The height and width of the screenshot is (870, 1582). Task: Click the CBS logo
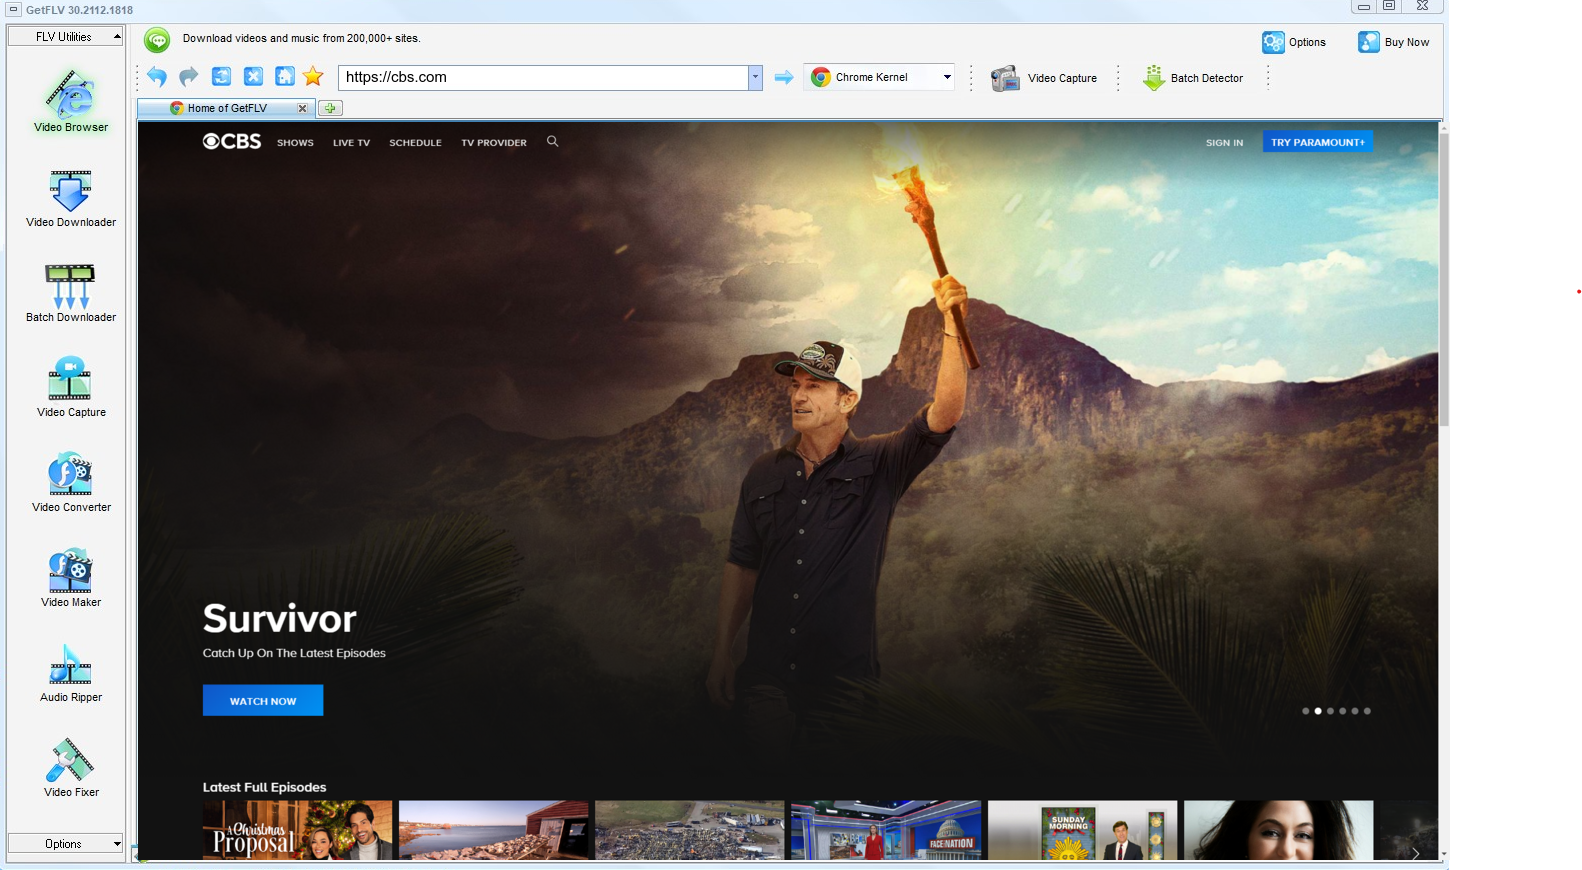[x=232, y=142]
